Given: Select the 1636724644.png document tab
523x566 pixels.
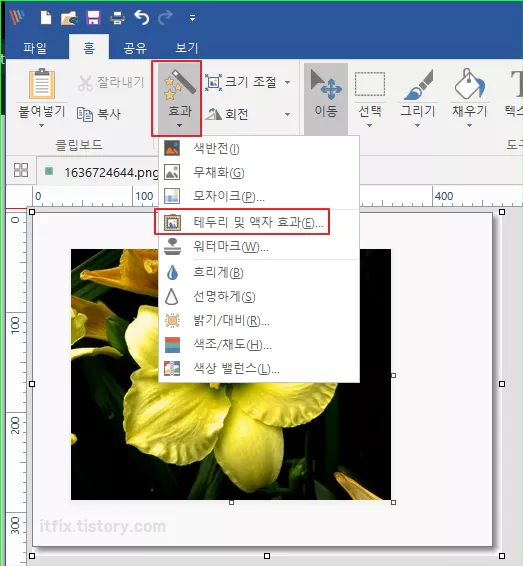Looking at the screenshot, I should click(x=98, y=171).
